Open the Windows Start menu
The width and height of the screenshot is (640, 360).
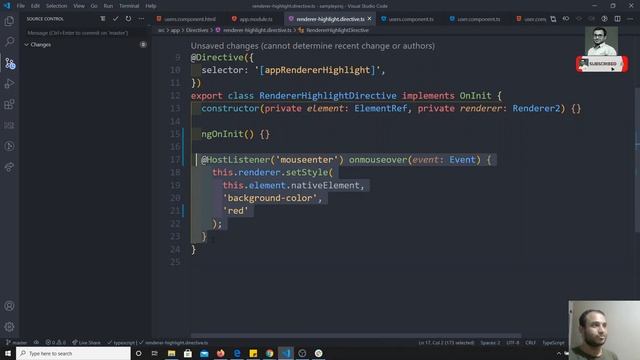pos(8,353)
